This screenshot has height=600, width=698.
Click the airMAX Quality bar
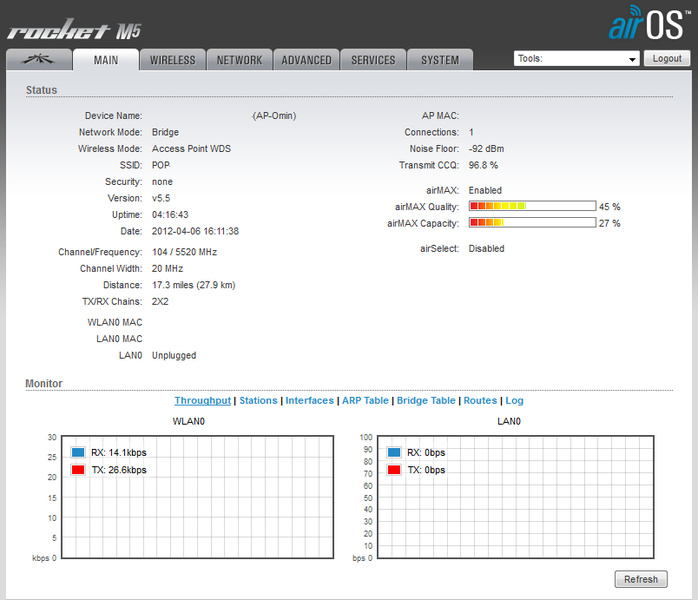[532, 206]
